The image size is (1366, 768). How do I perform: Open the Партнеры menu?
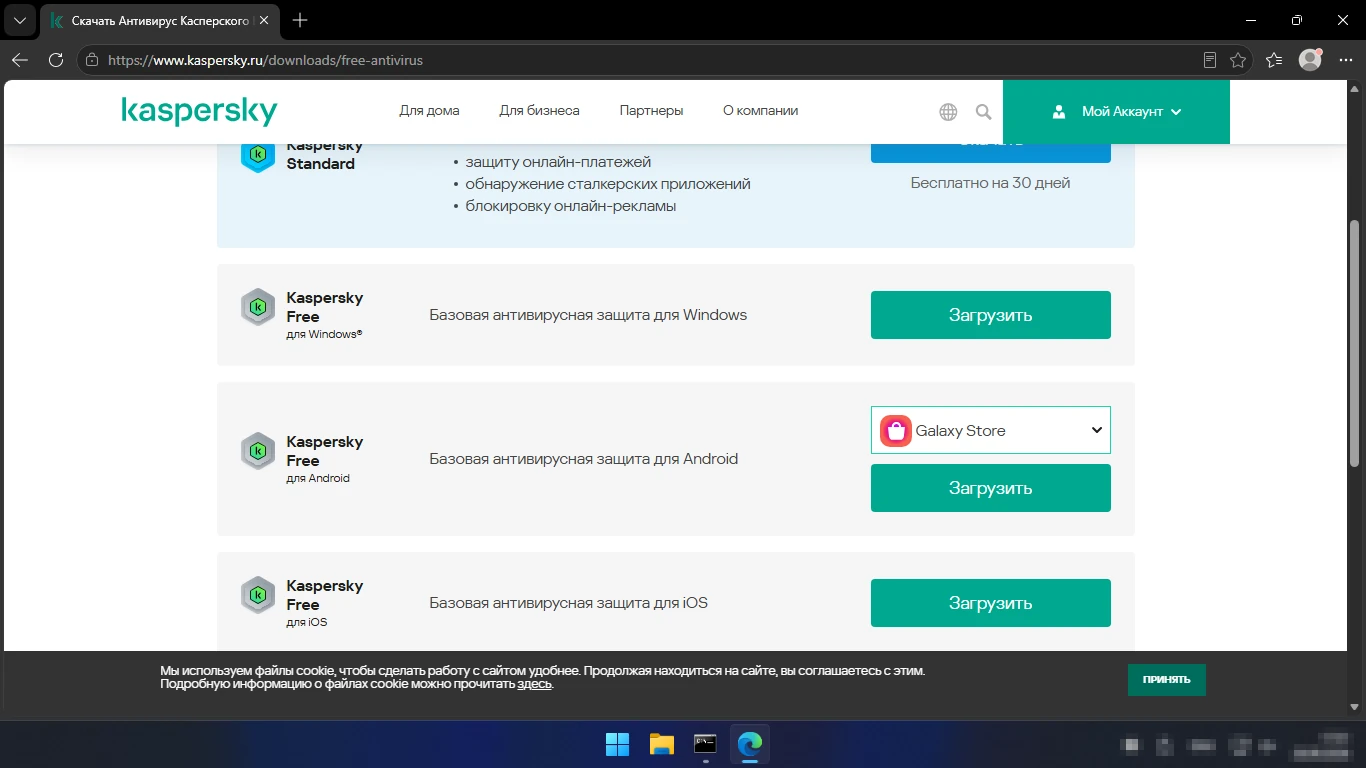[x=651, y=111]
